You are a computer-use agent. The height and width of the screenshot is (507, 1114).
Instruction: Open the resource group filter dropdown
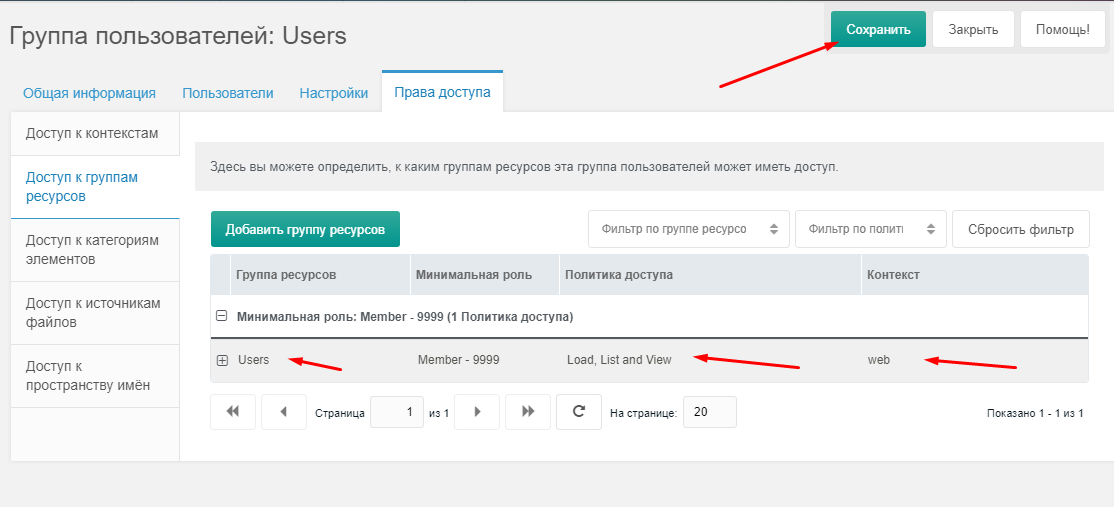point(688,229)
